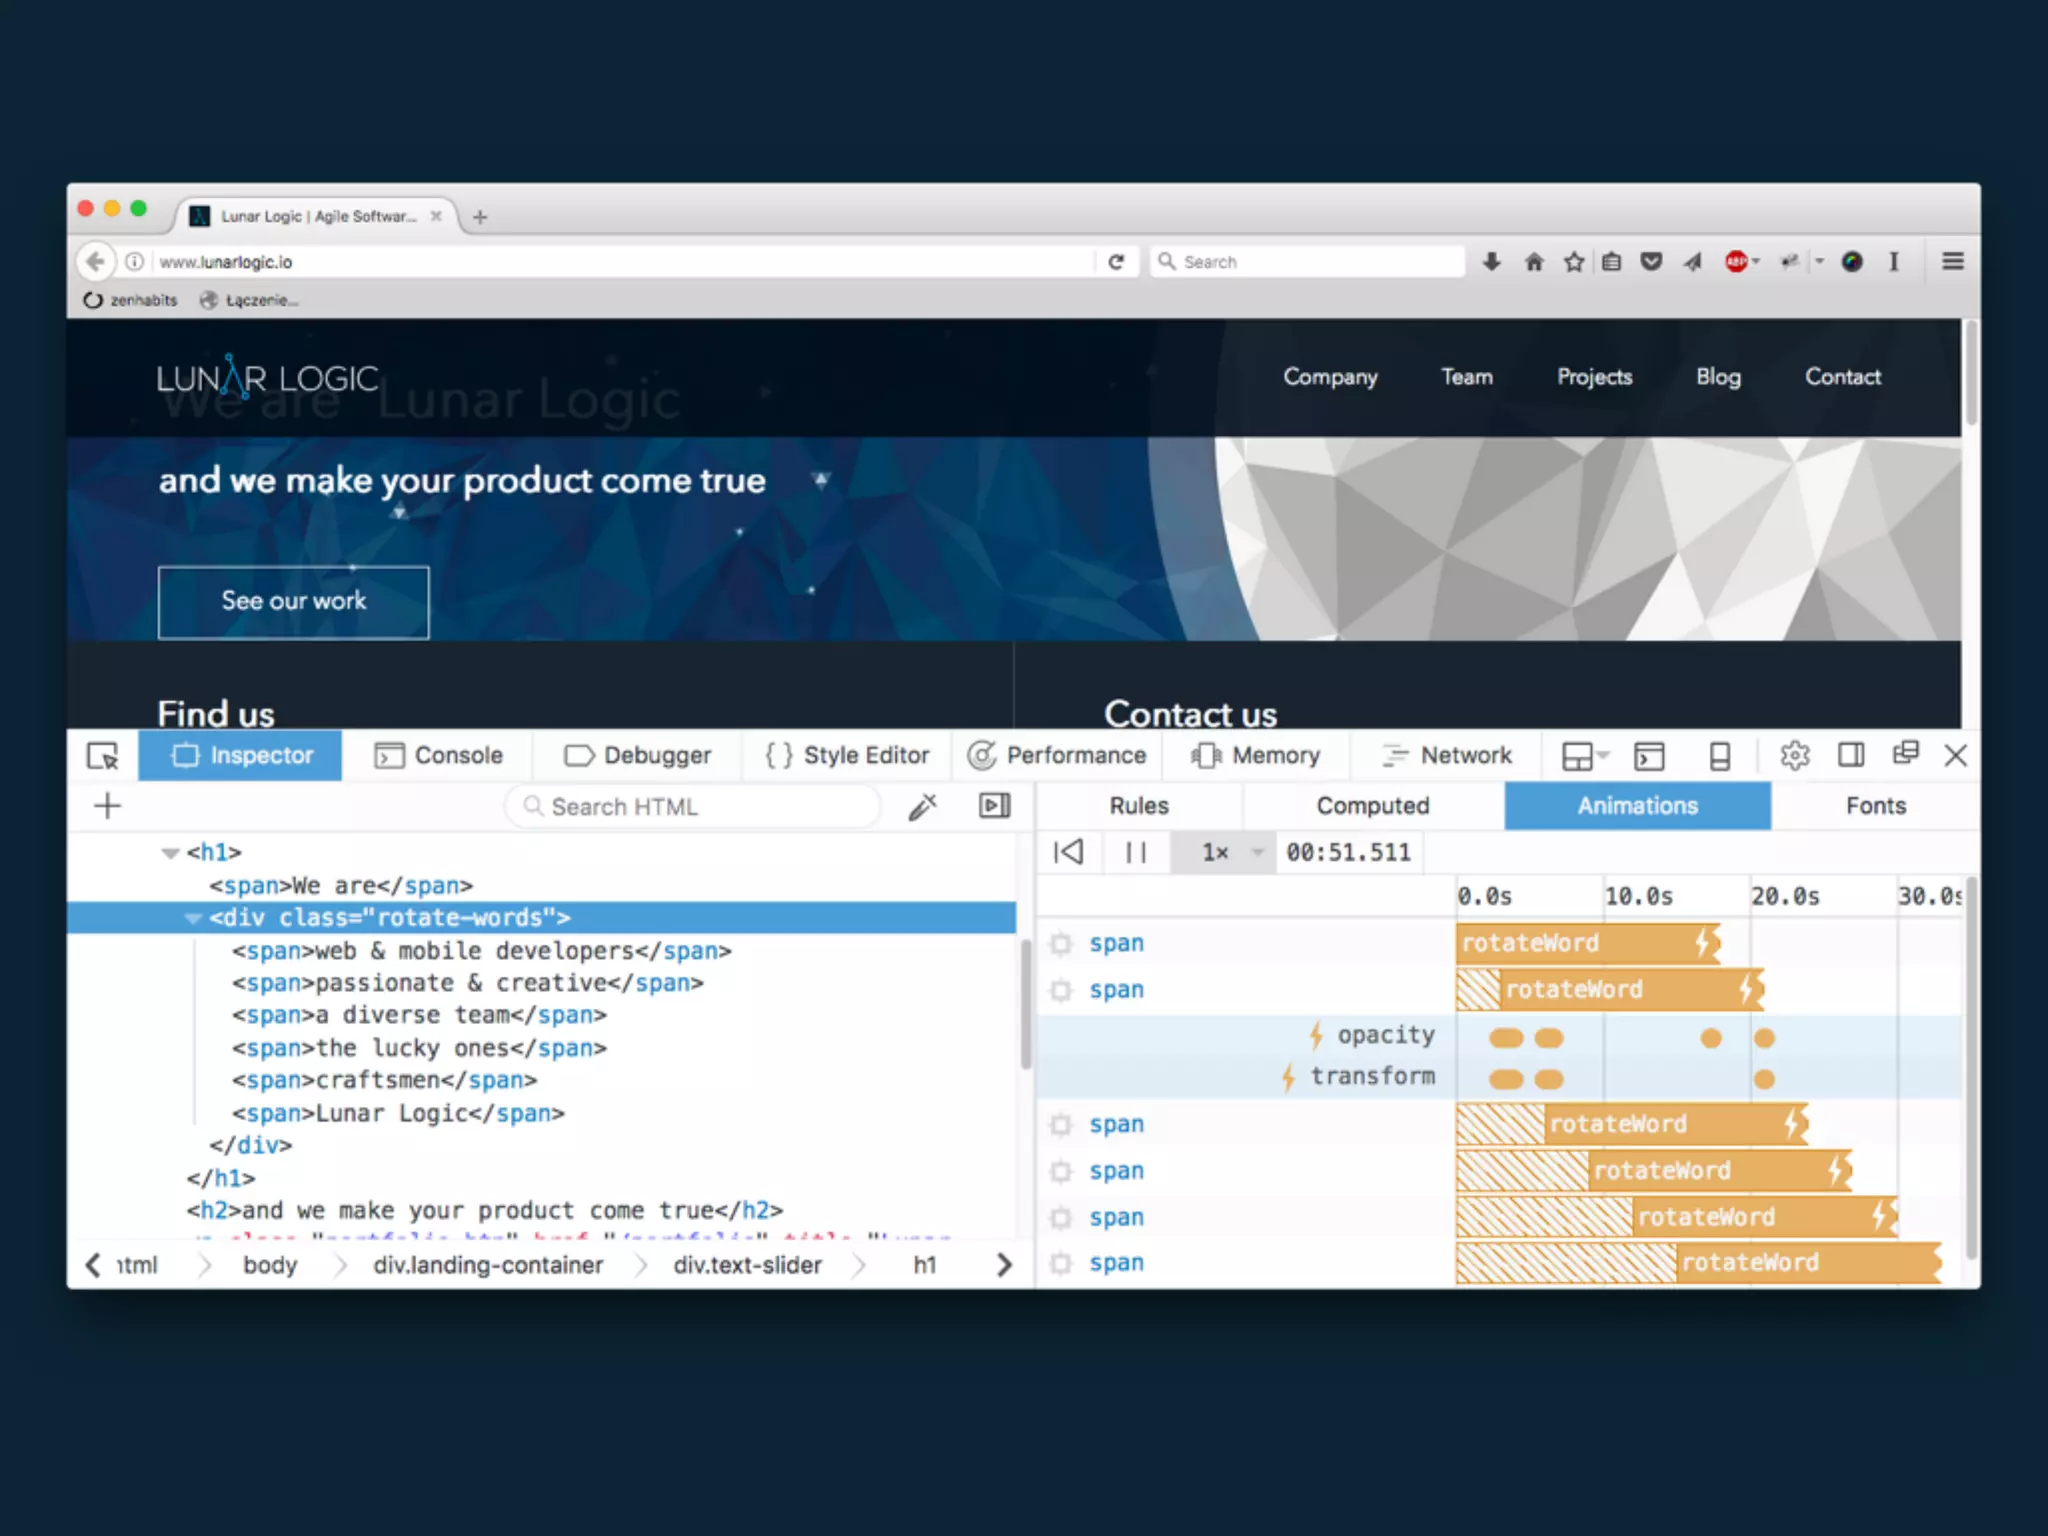Select the first span target node icon
The image size is (2048, 1536).
(x=1061, y=943)
